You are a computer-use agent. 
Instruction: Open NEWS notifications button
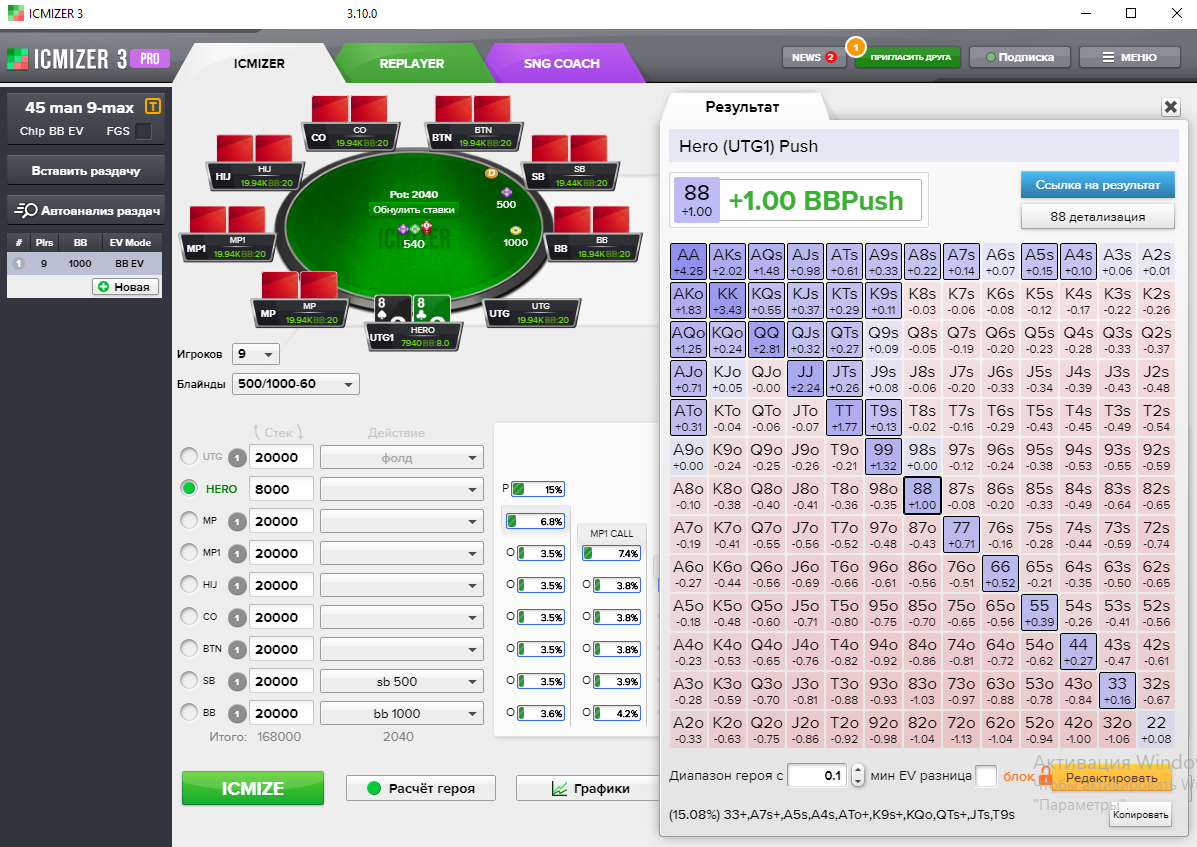(814, 57)
